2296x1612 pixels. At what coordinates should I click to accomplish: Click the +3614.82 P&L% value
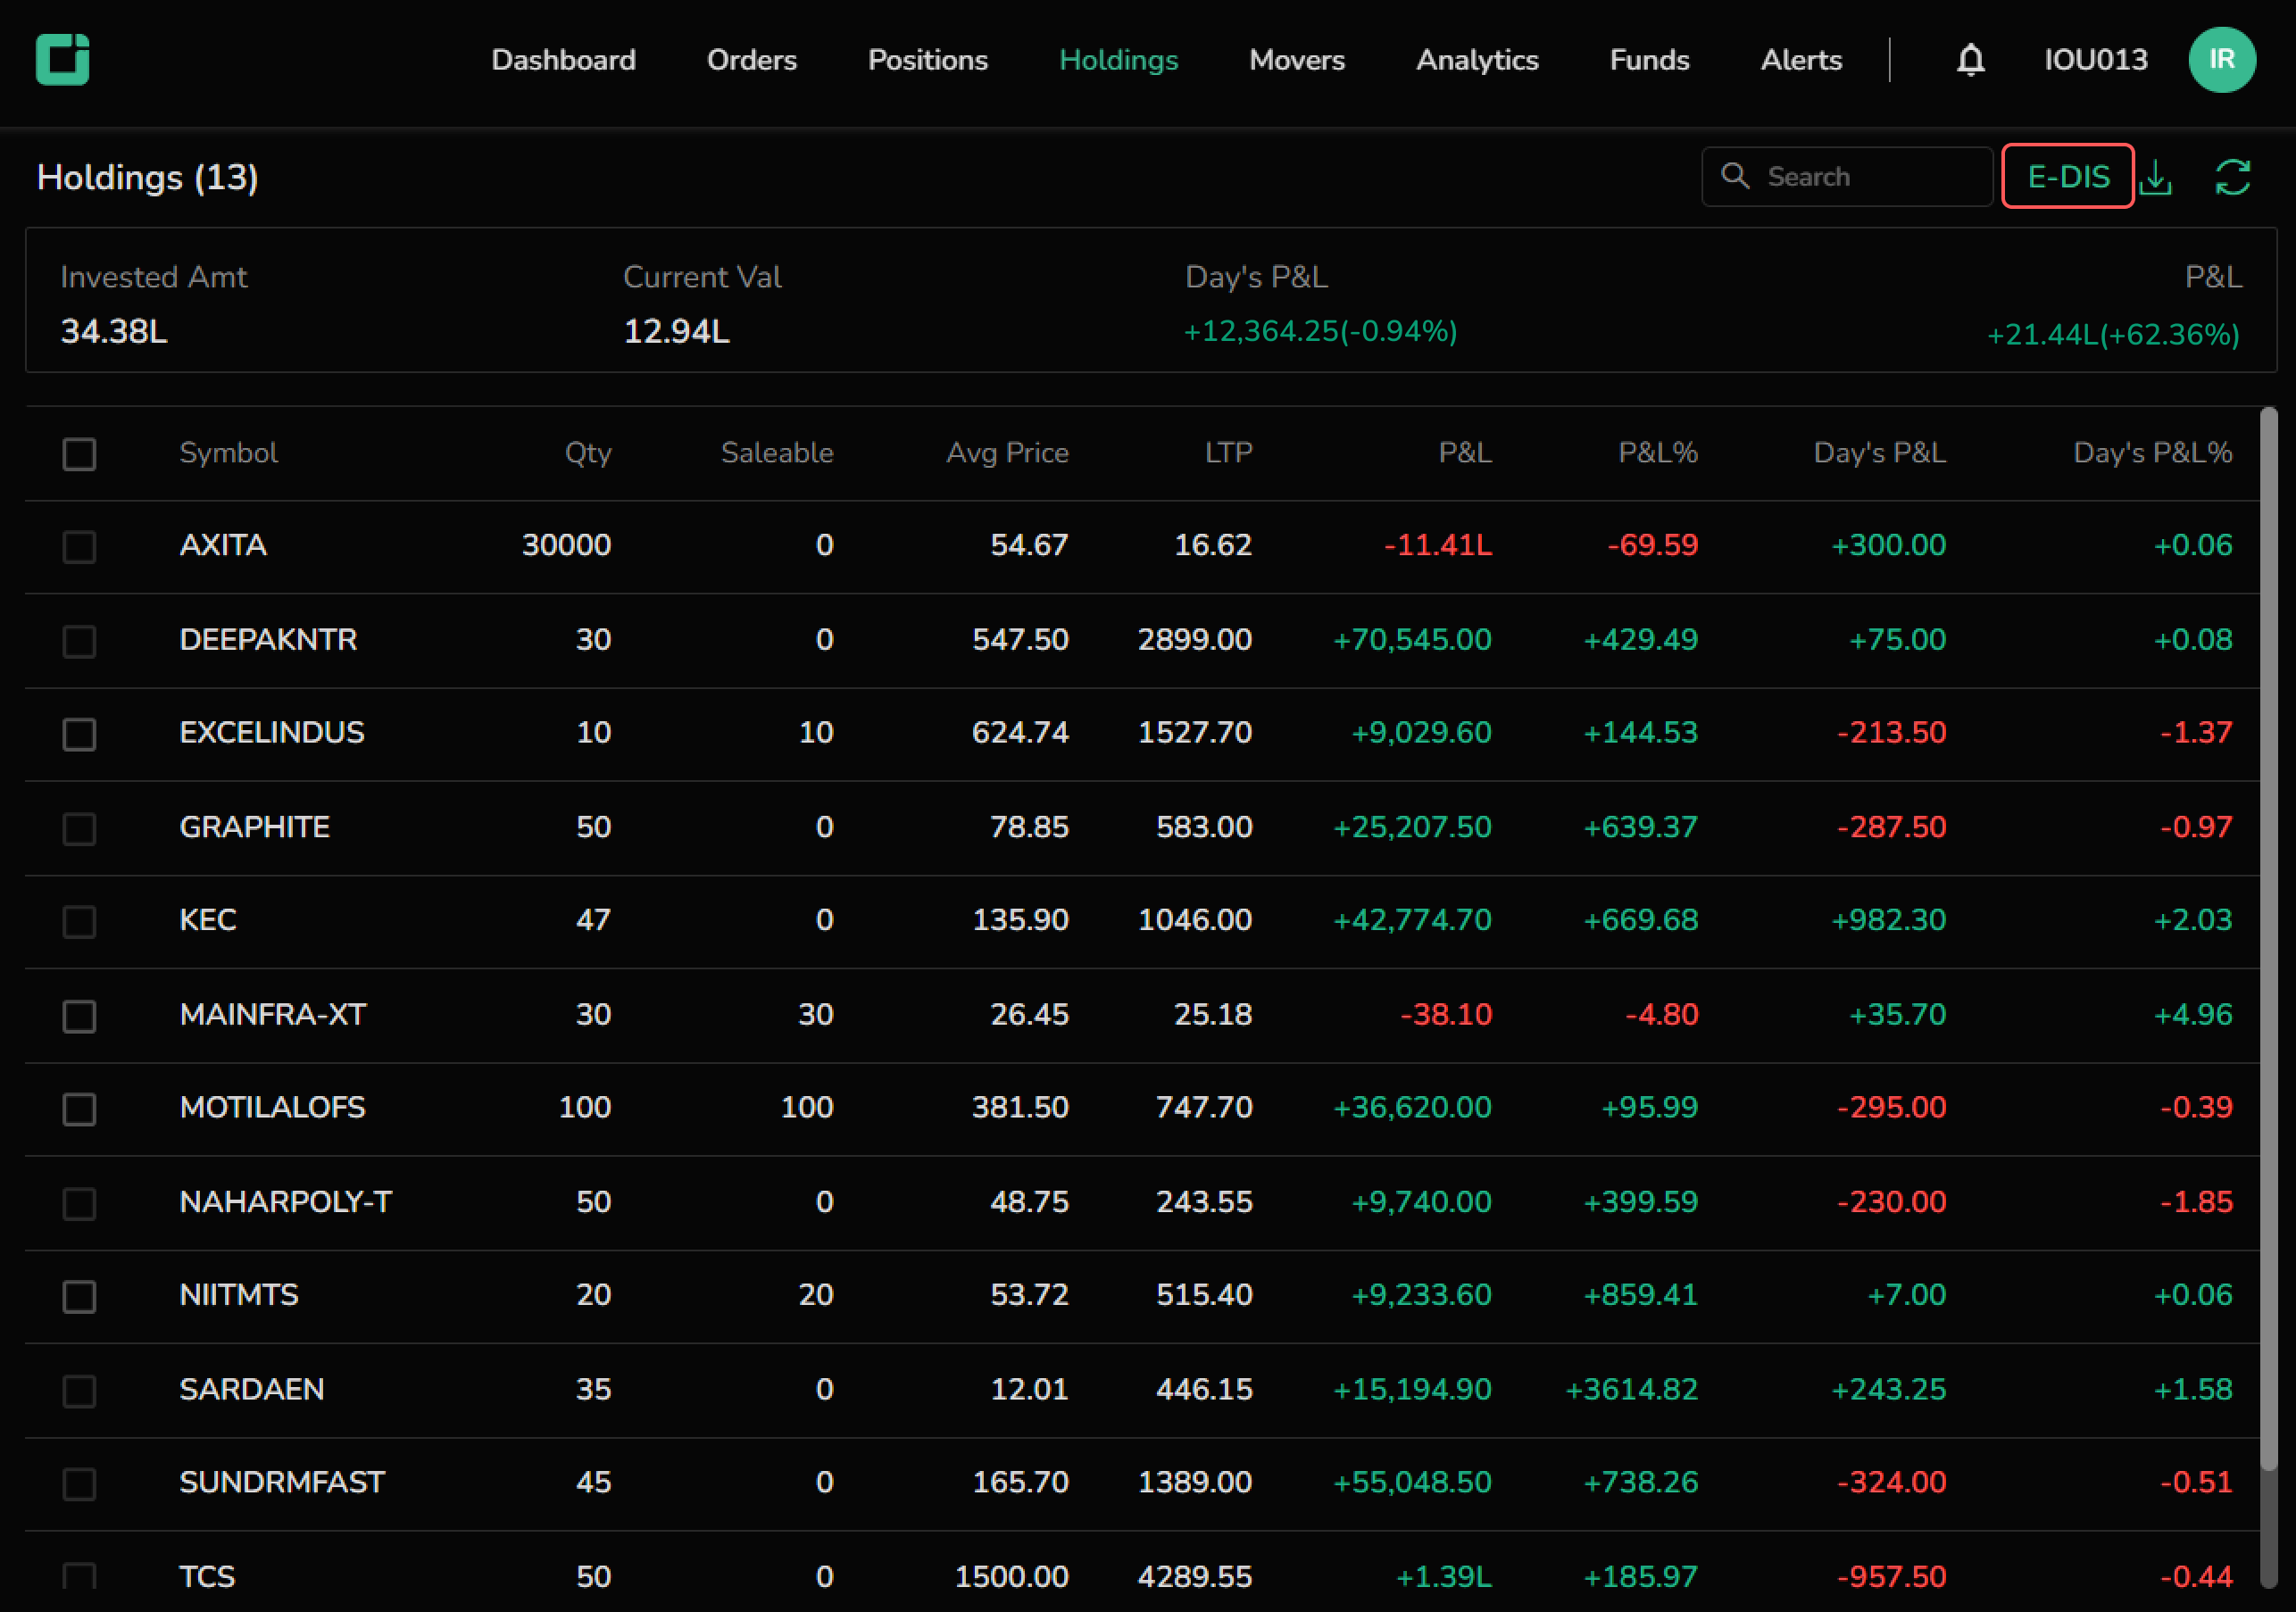[x=1631, y=1389]
